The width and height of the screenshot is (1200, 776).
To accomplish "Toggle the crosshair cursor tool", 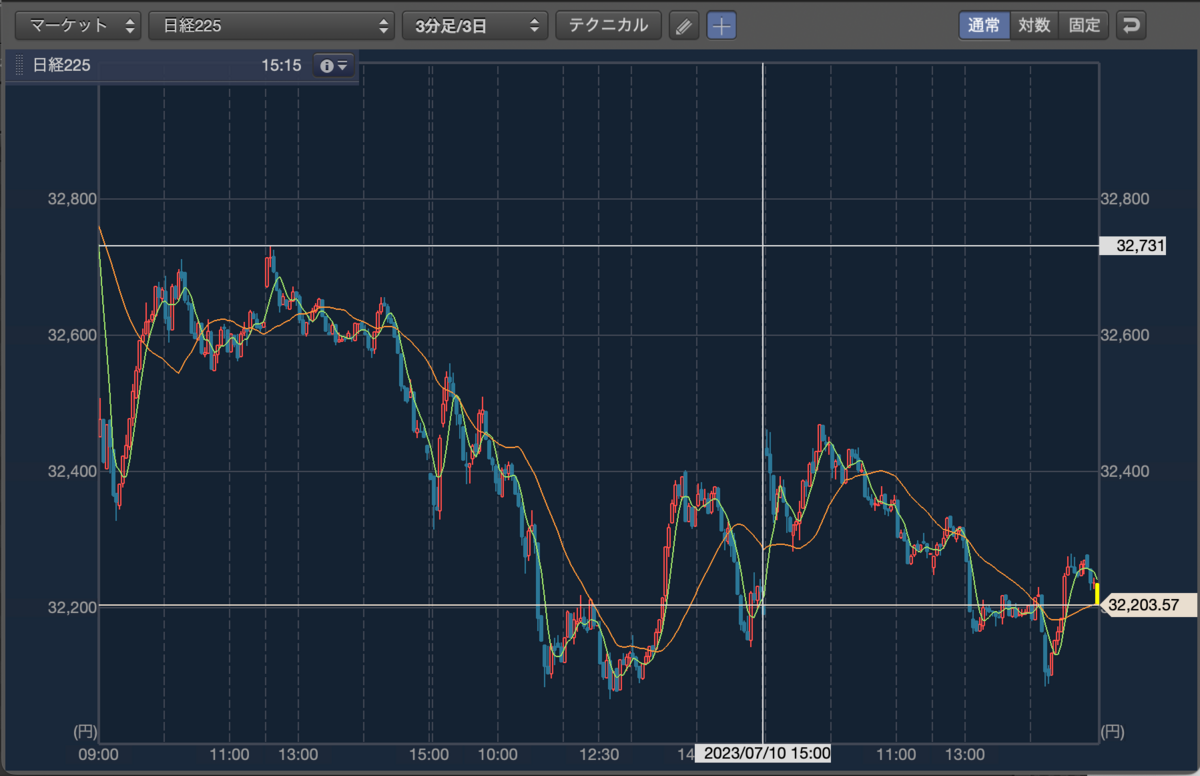I will [x=721, y=26].
